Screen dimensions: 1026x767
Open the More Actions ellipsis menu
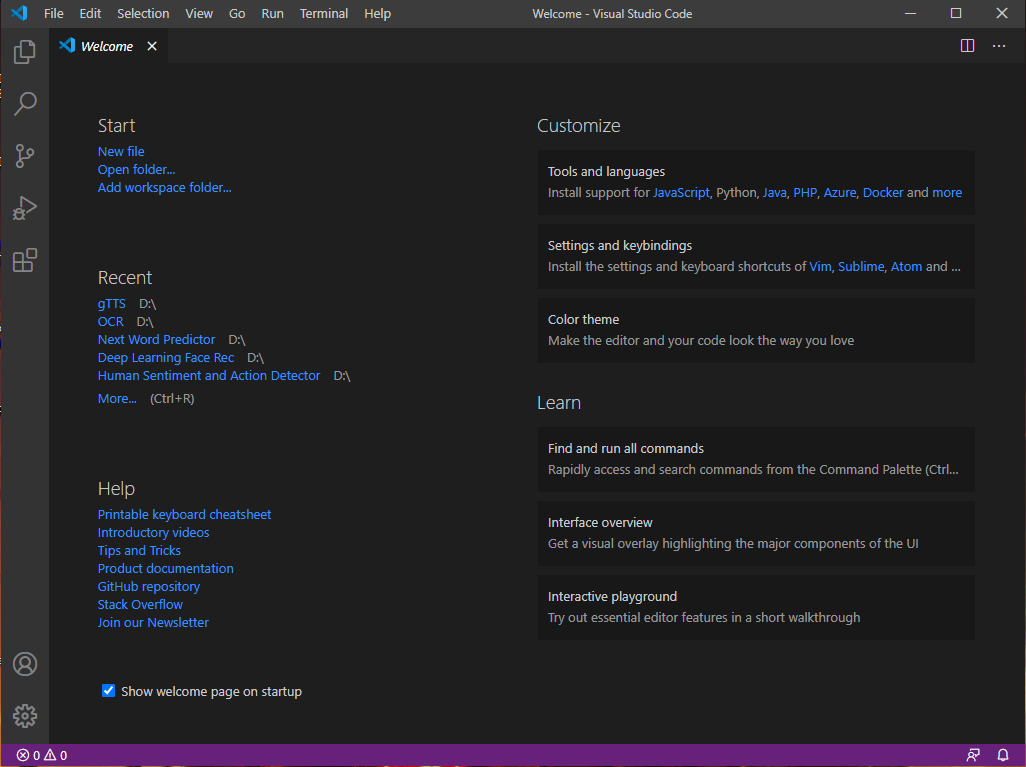point(999,46)
